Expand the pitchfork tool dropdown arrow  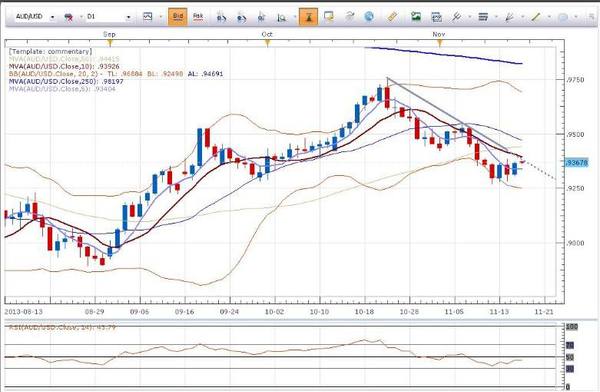[x=470, y=17]
